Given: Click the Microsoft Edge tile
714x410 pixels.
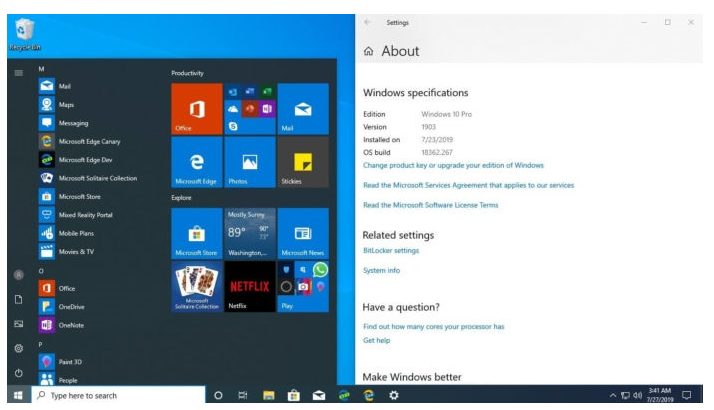Looking at the screenshot, I should pos(197,162).
